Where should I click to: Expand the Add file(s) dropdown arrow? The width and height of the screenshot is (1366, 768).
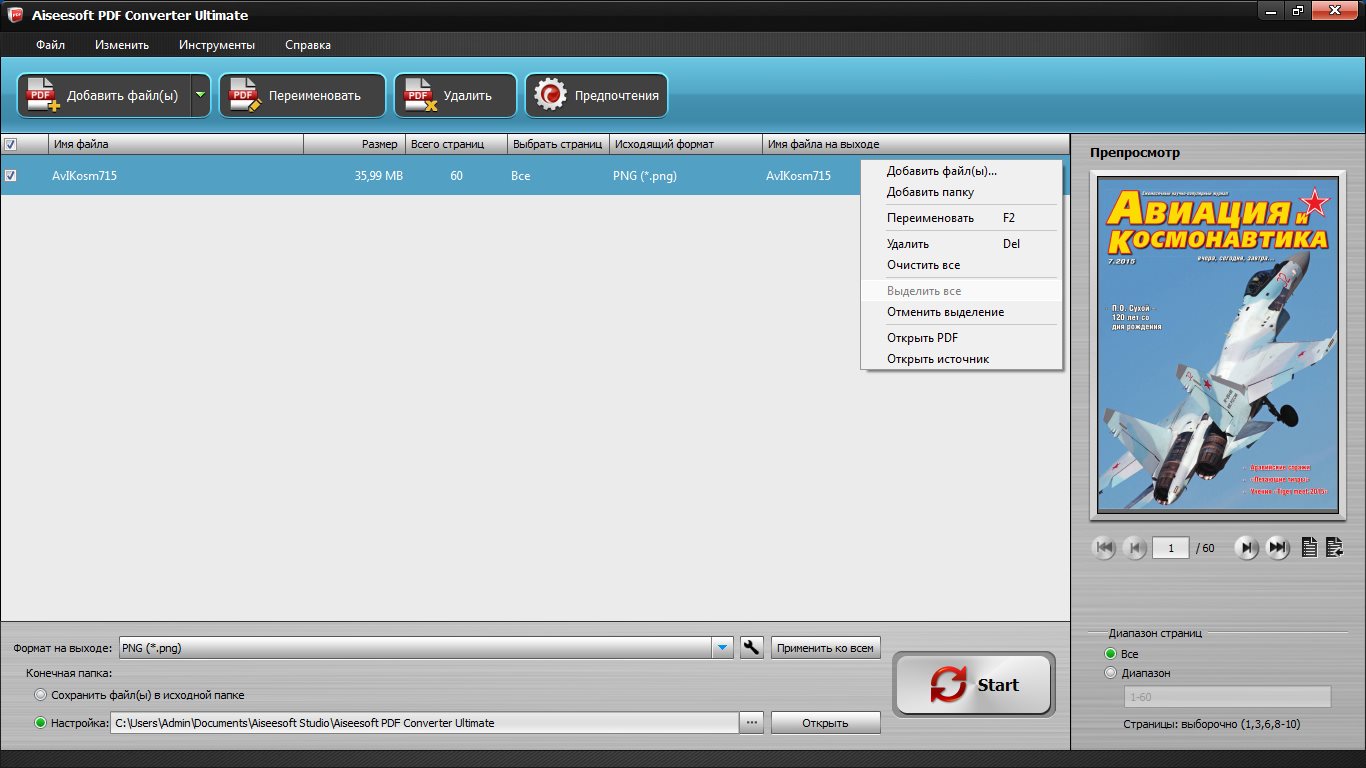[x=200, y=96]
